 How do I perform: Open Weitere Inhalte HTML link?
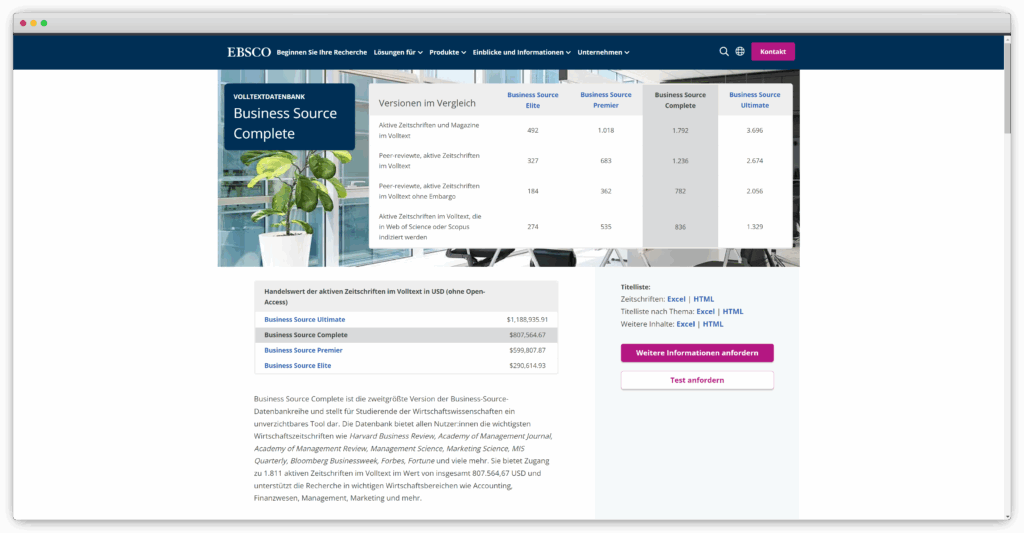[712, 324]
